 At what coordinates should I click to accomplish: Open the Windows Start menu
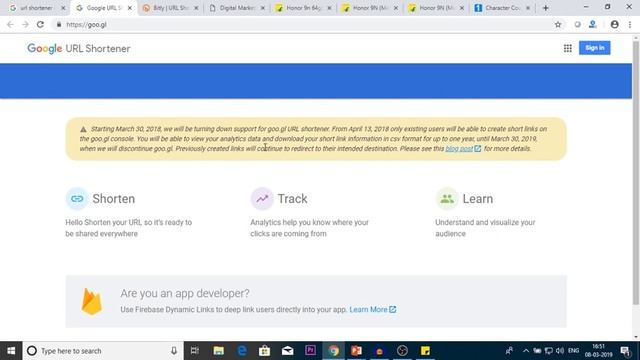pyautogui.click(x=11, y=351)
